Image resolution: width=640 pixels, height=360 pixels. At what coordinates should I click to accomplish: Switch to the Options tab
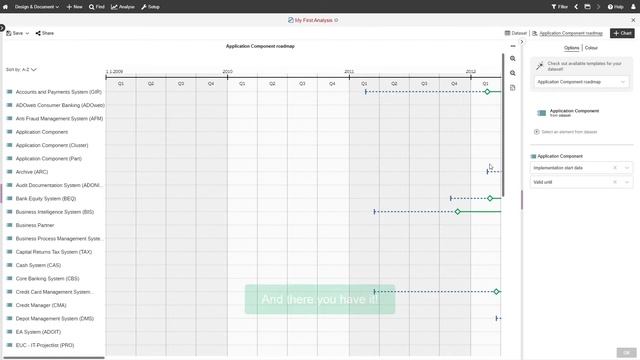pyautogui.click(x=571, y=48)
